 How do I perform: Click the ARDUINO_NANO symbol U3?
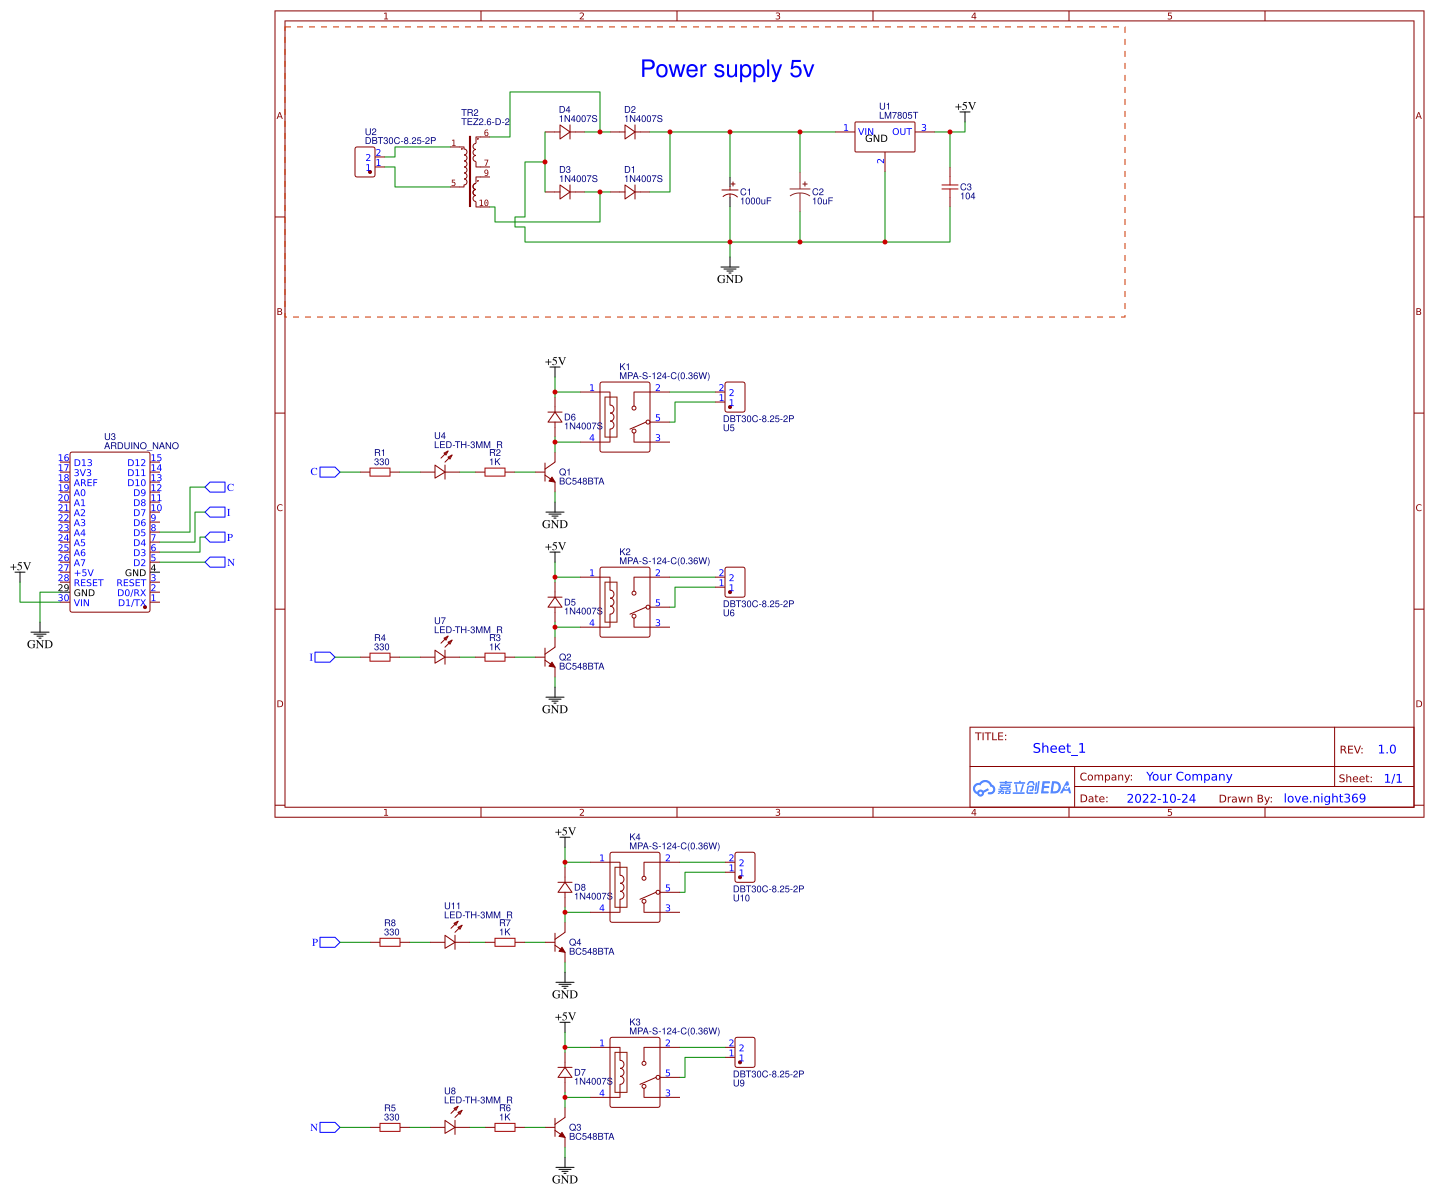point(110,530)
